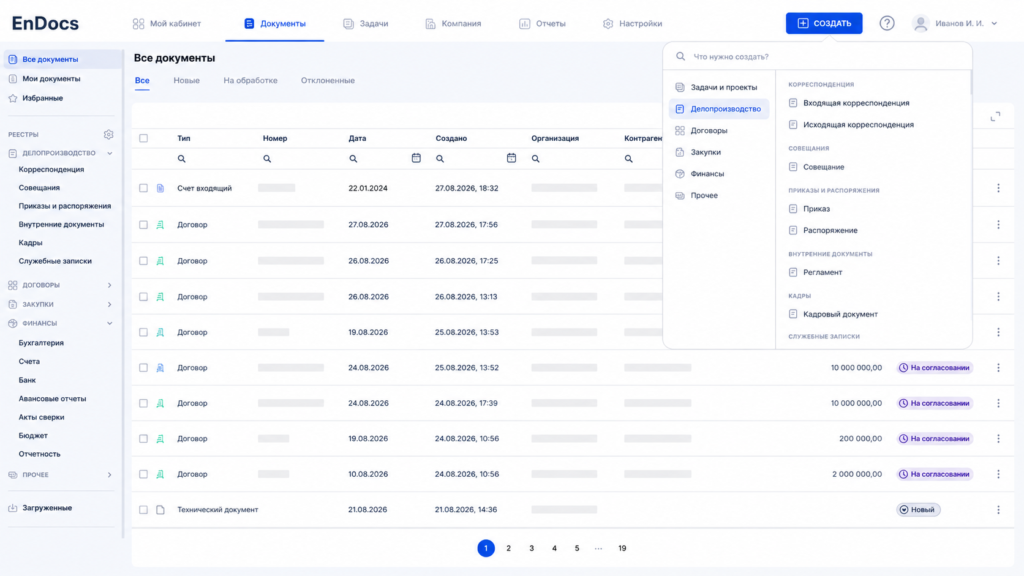Collapse the Делопроизводство registry section
The width and height of the screenshot is (1024, 576).
[110, 153]
